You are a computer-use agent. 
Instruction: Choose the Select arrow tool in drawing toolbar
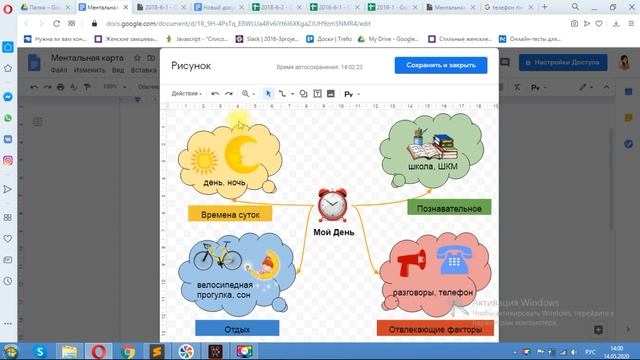click(x=268, y=94)
